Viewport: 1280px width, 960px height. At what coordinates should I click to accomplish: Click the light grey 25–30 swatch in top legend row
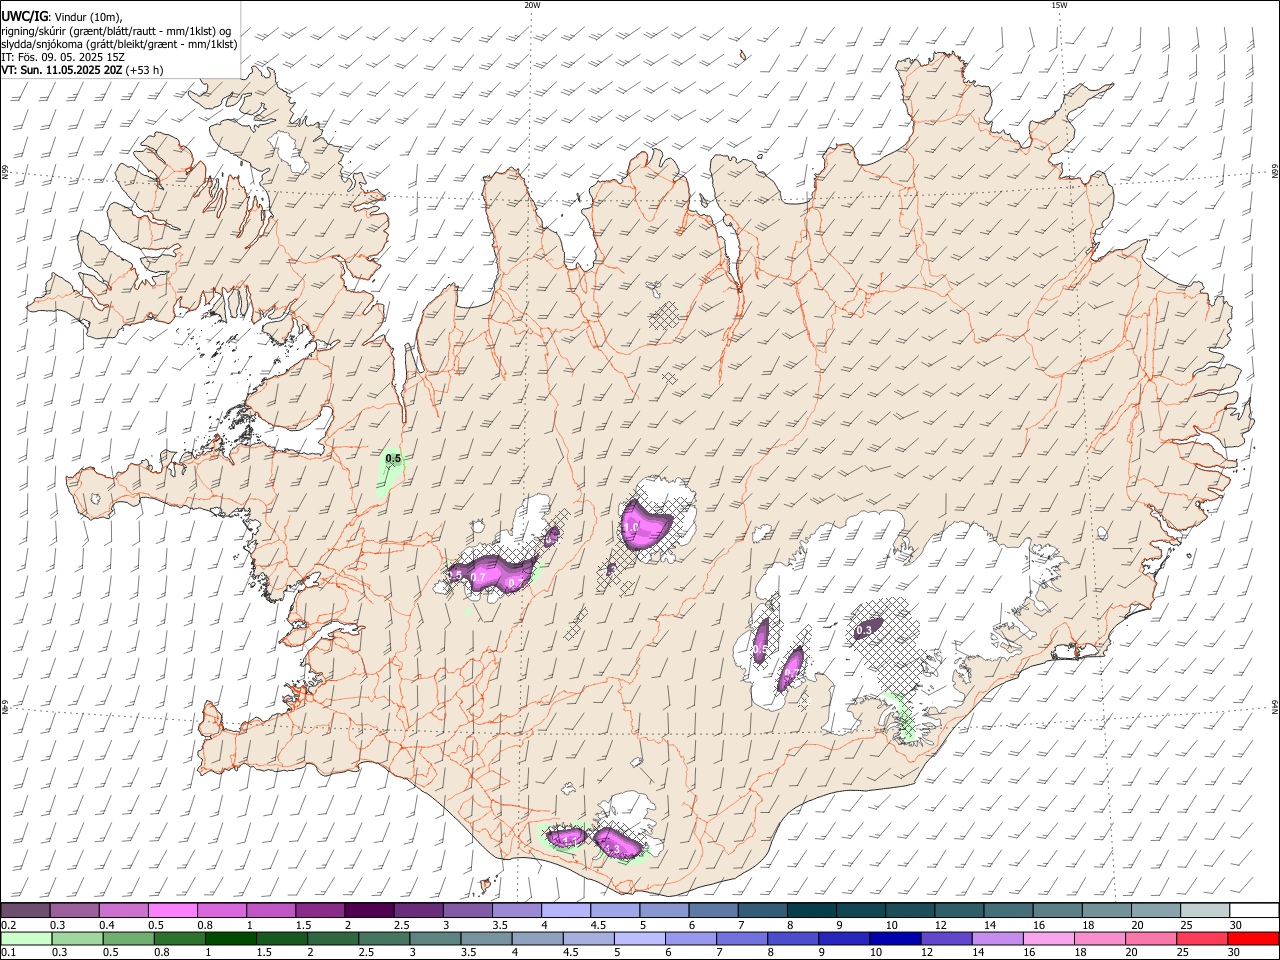click(x=1204, y=910)
